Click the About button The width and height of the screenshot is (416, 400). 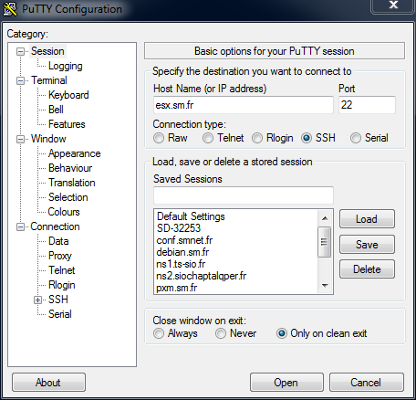pos(49,382)
